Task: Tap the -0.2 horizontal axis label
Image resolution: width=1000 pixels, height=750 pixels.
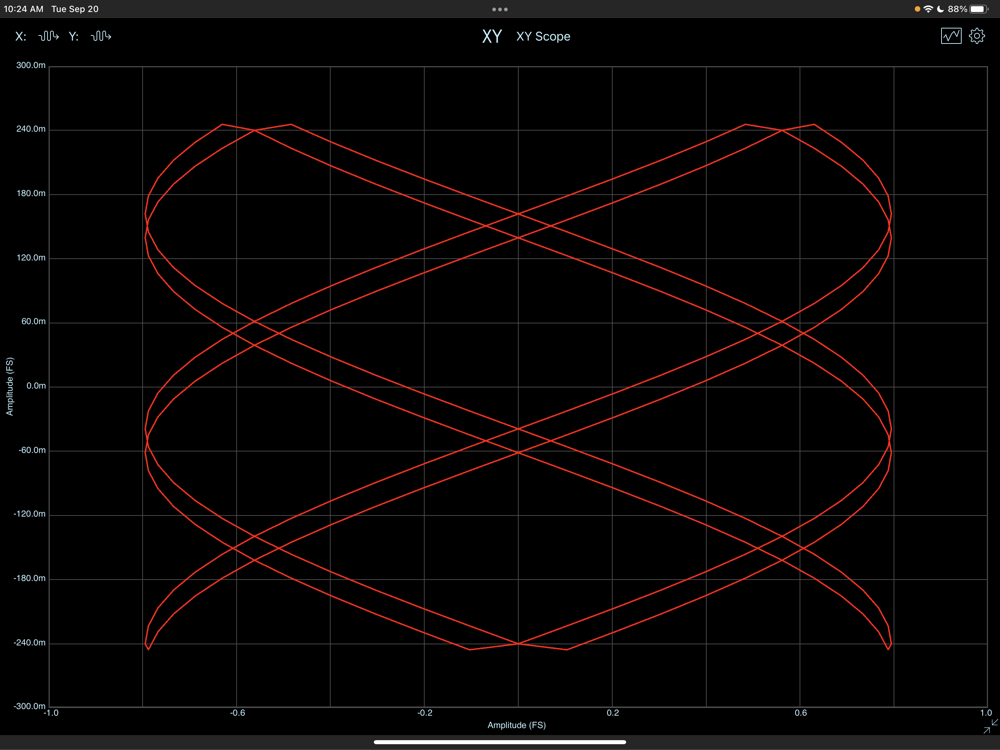Action: tap(425, 713)
